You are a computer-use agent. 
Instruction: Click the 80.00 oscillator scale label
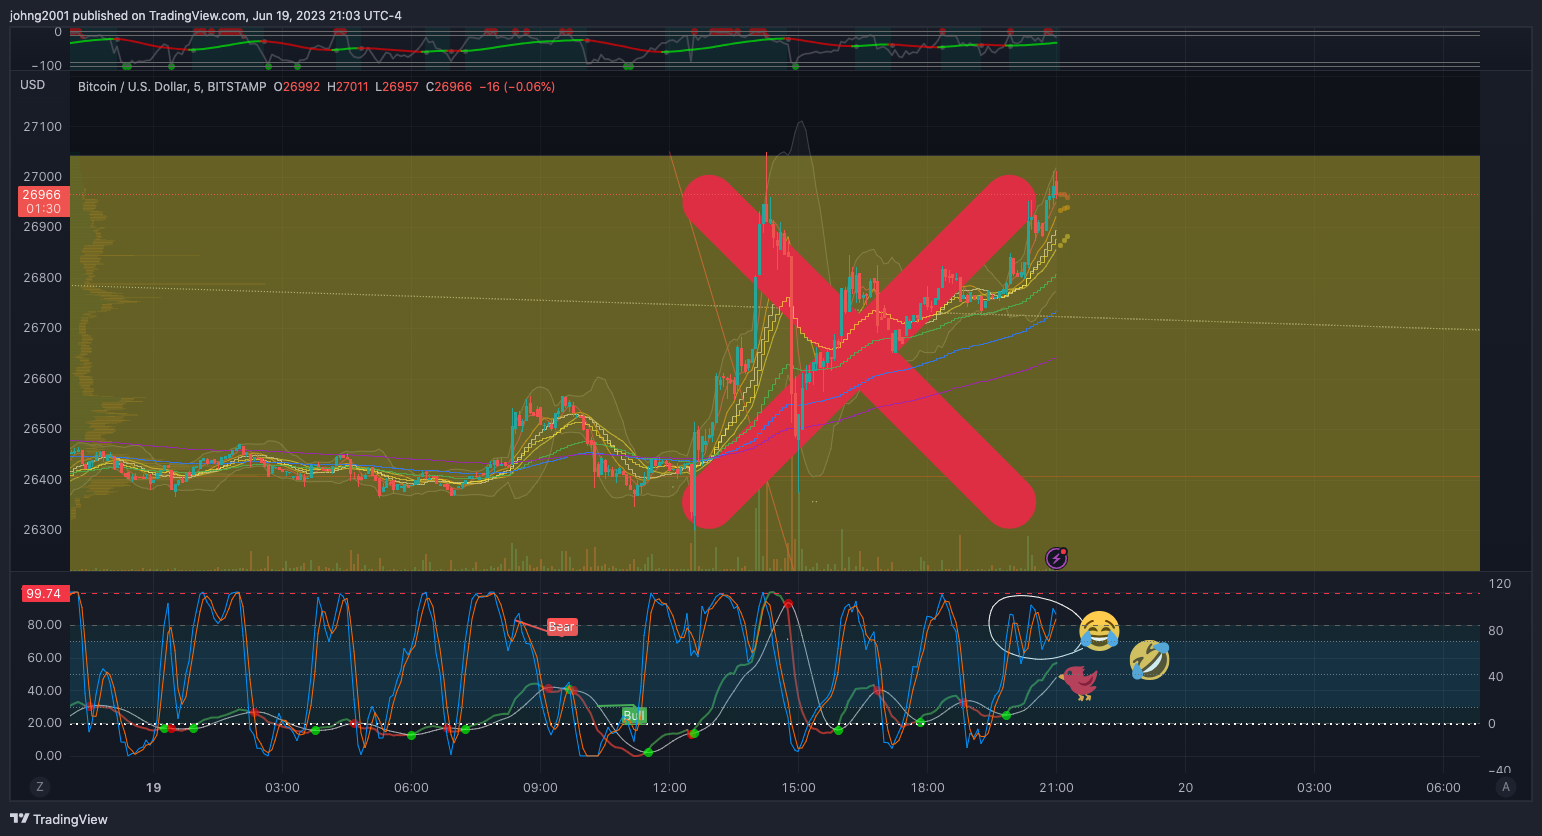pos(44,625)
